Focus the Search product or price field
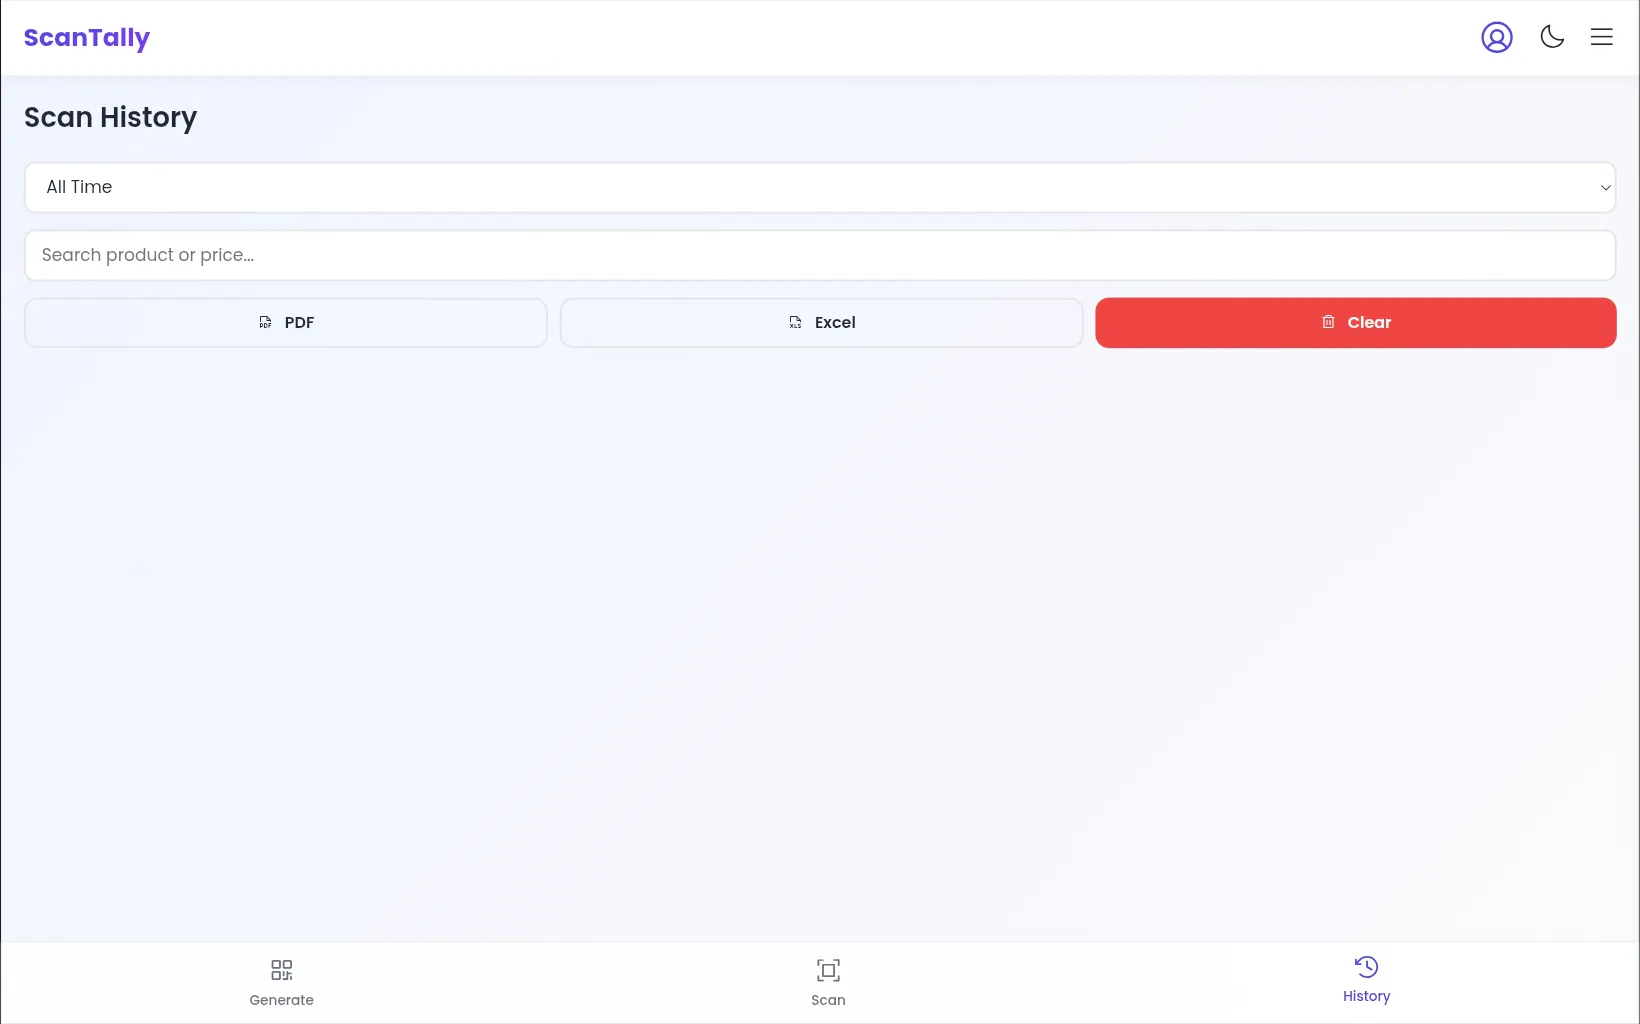 coord(820,255)
